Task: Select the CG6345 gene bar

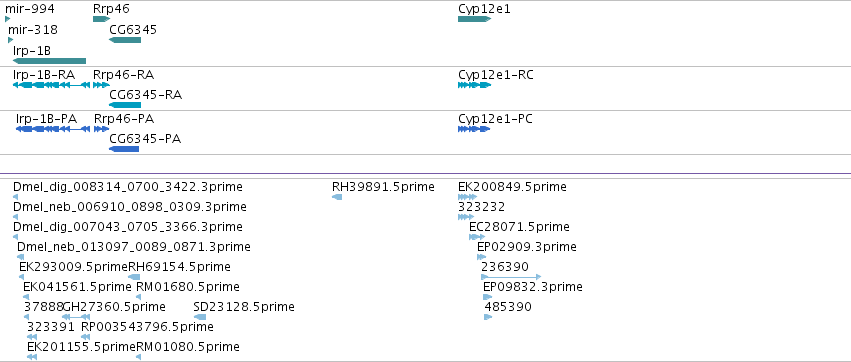Action: point(125,40)
